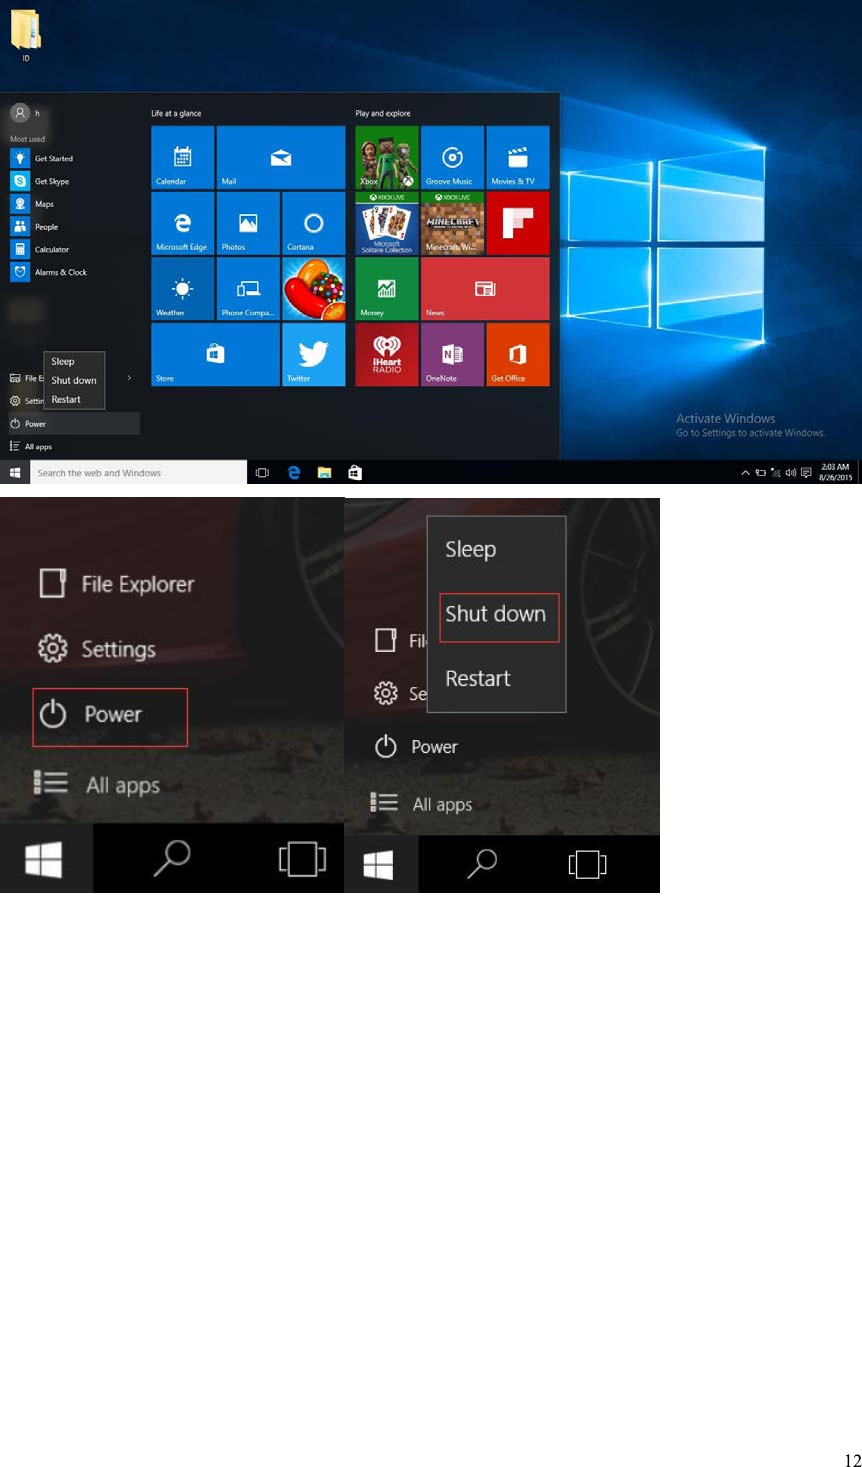Image resolution: width=862 pixels, height=1467 pixels.
Task: Open the Action Center notification icon
Action: point(806,473)
